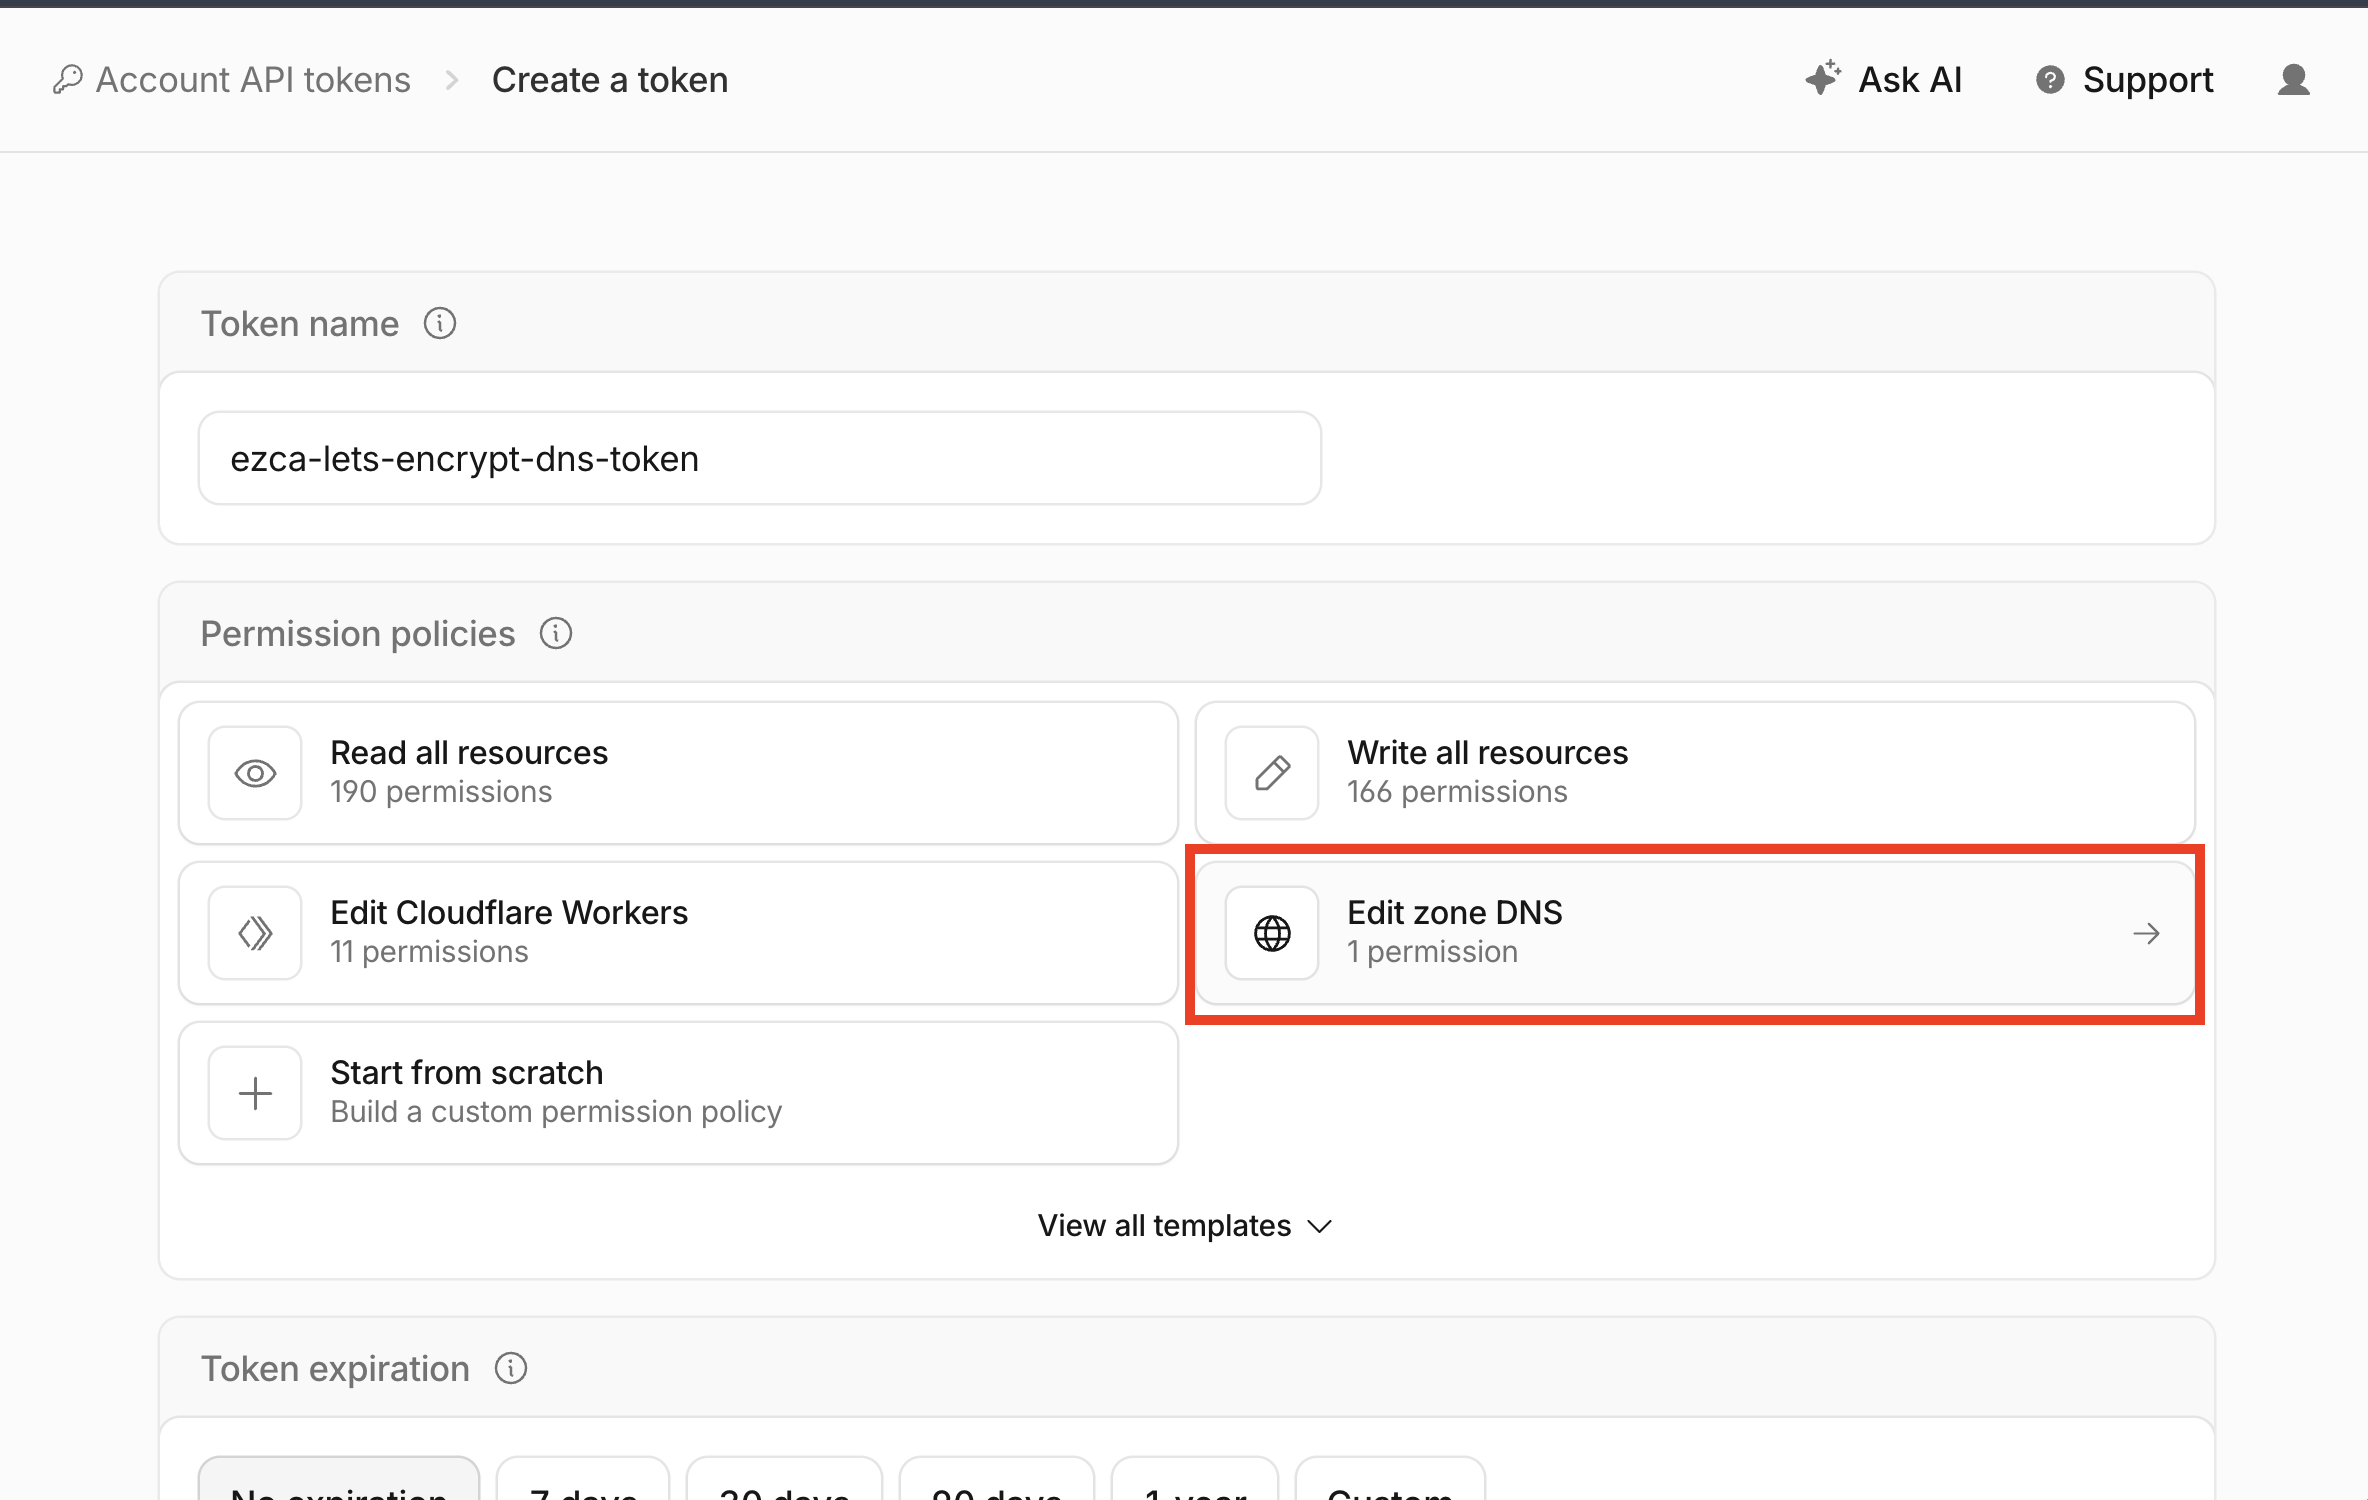The width and height of the screenshot is (2368, 1500).
Task: Click the Token expiration heading
Action: pos(335,1368)
